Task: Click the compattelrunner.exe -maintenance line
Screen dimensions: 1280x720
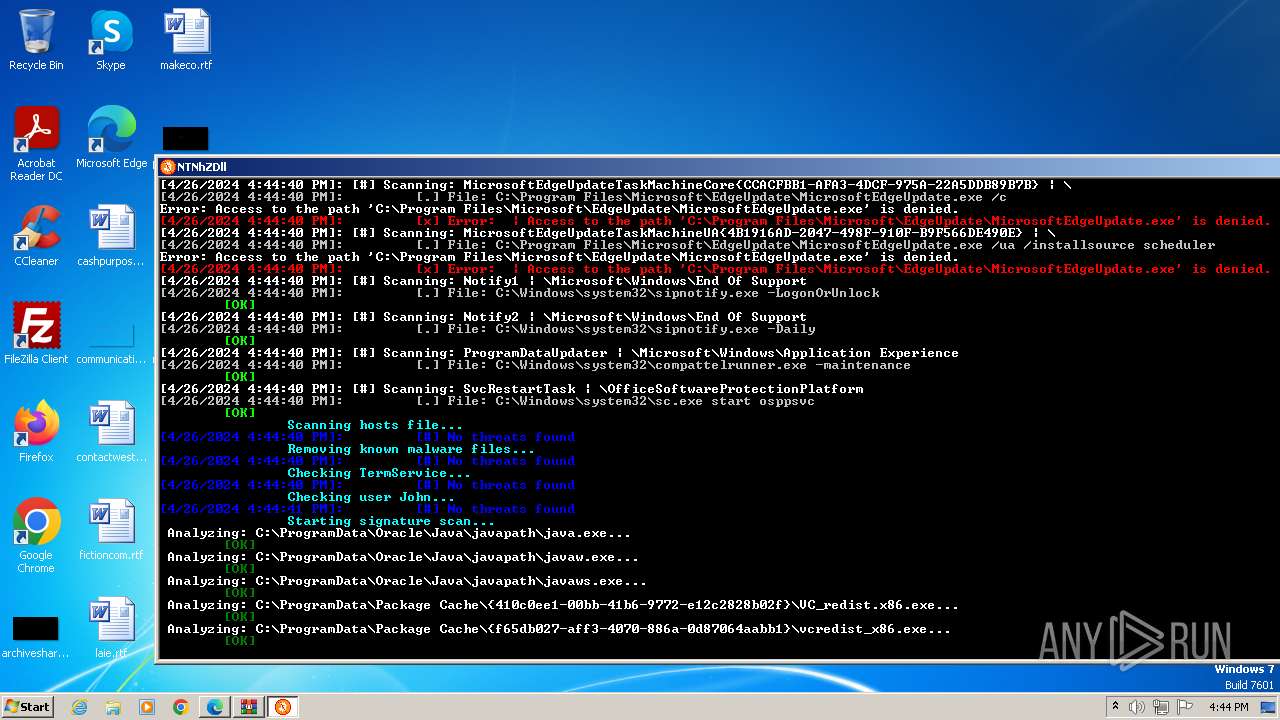Action: [x=536, y=365]
